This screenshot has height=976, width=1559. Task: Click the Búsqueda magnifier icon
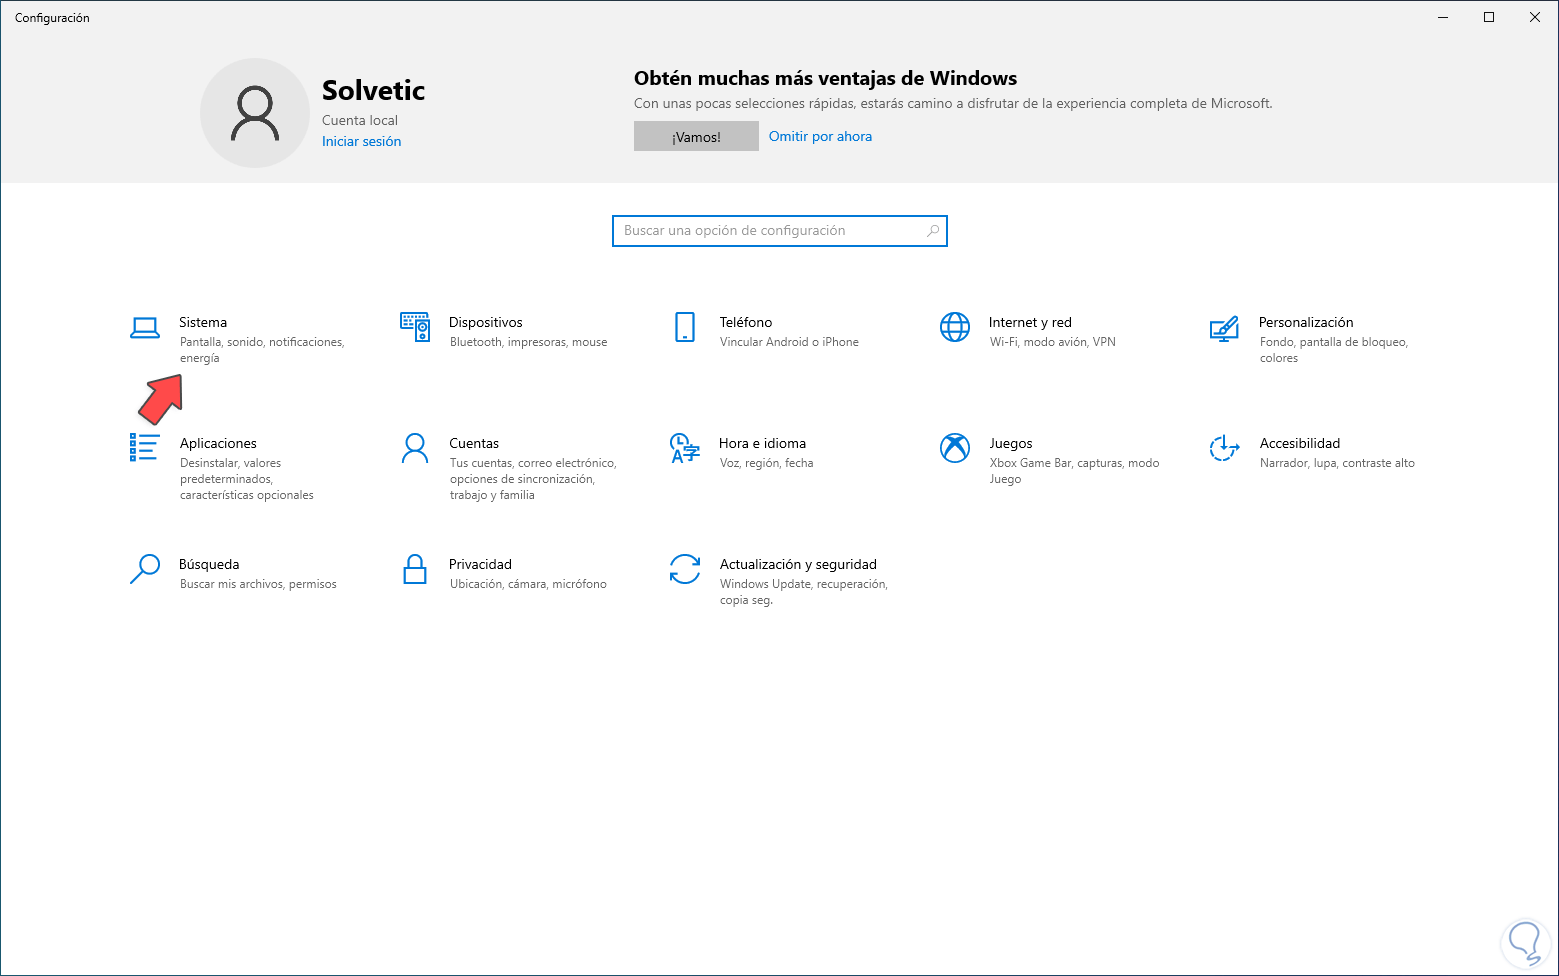(145, 569)
